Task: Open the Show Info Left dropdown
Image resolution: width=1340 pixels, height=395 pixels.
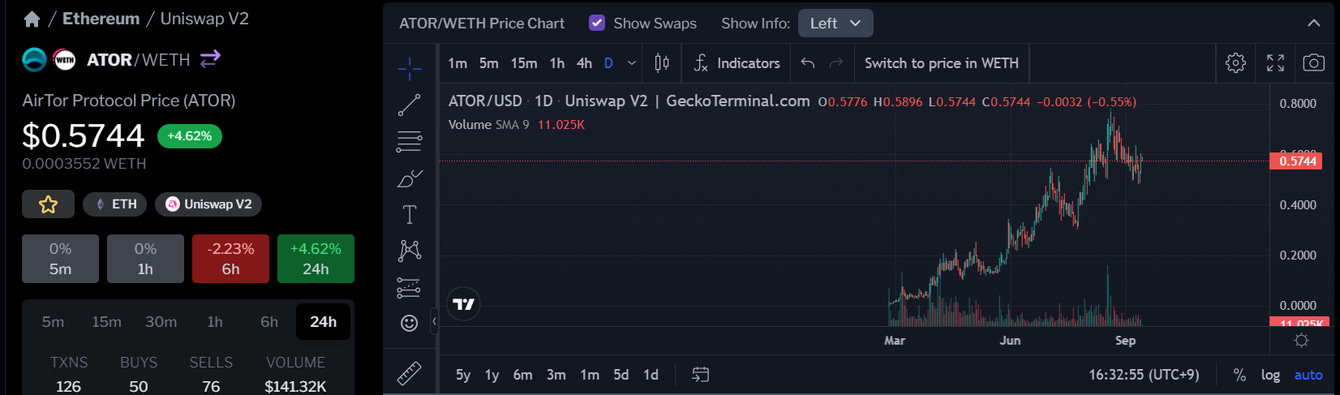Action: 835,23
